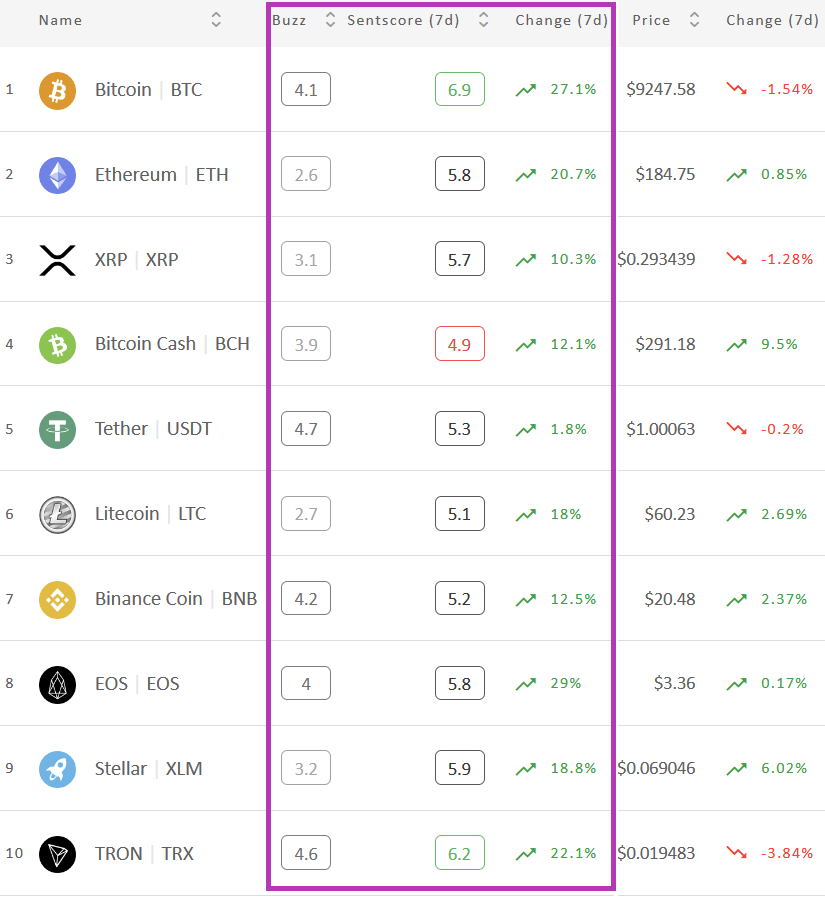The height and width of the screenshot is (897, 825).
Task: Click the Stellar rocket logo icon
Action: click(x=57, y=769)
